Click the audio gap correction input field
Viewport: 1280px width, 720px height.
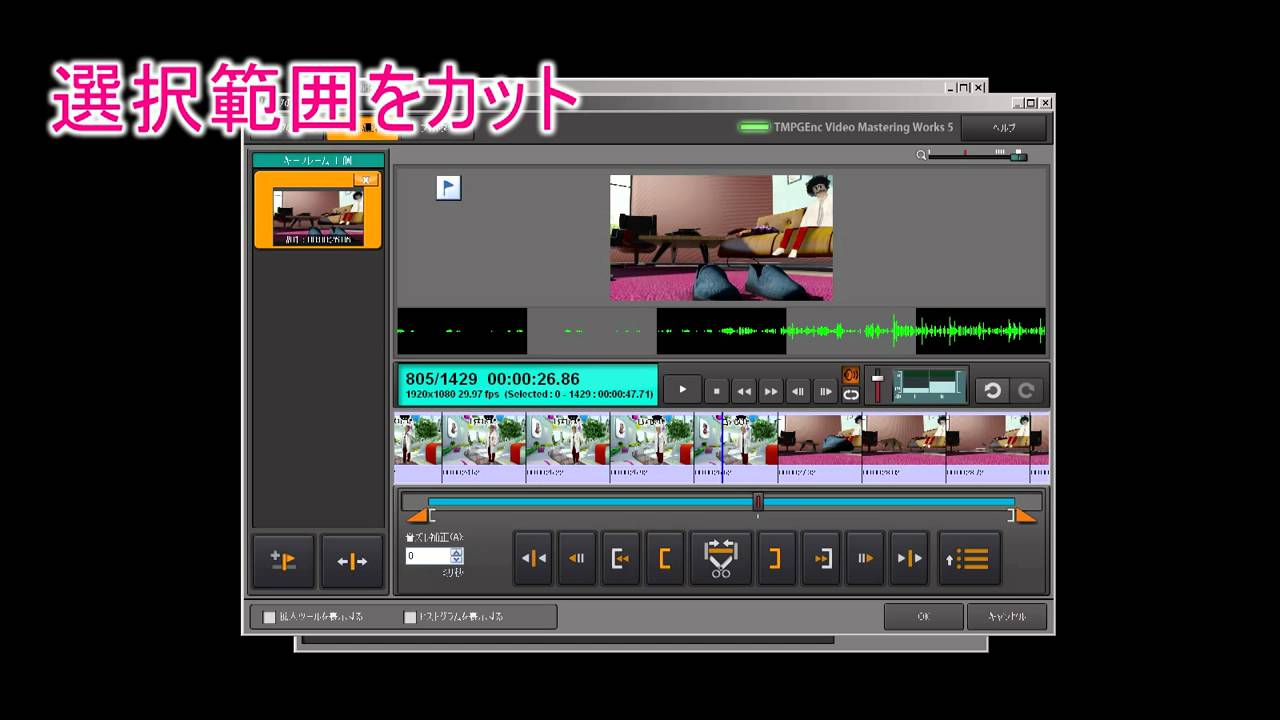click(428, 556)
